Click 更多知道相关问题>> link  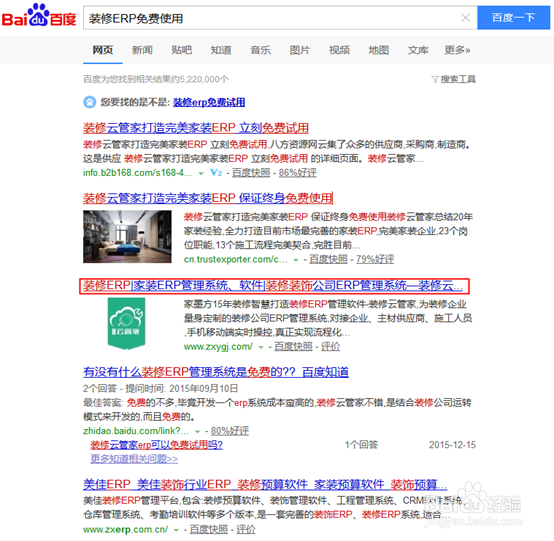pos(134,459)
